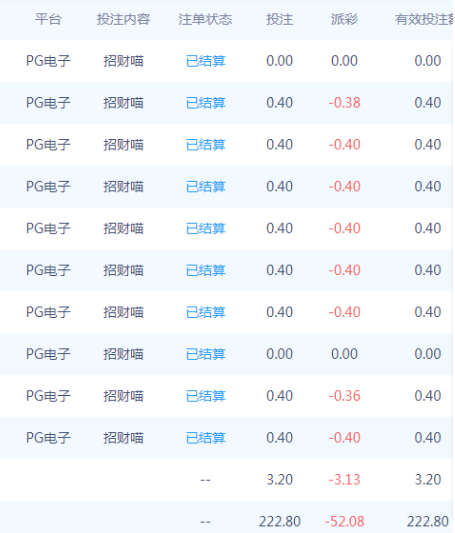Click the 投注内容 column header
This screenshot has width=455, height=533.
[123, 19]
